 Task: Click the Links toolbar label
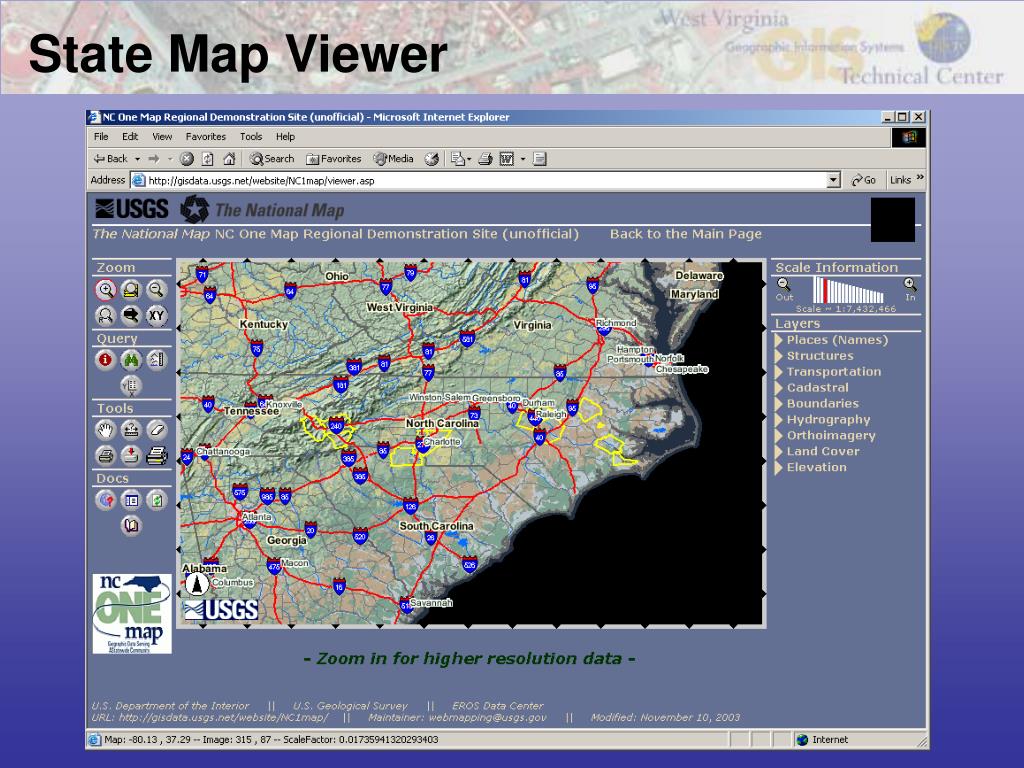[900, 180]
